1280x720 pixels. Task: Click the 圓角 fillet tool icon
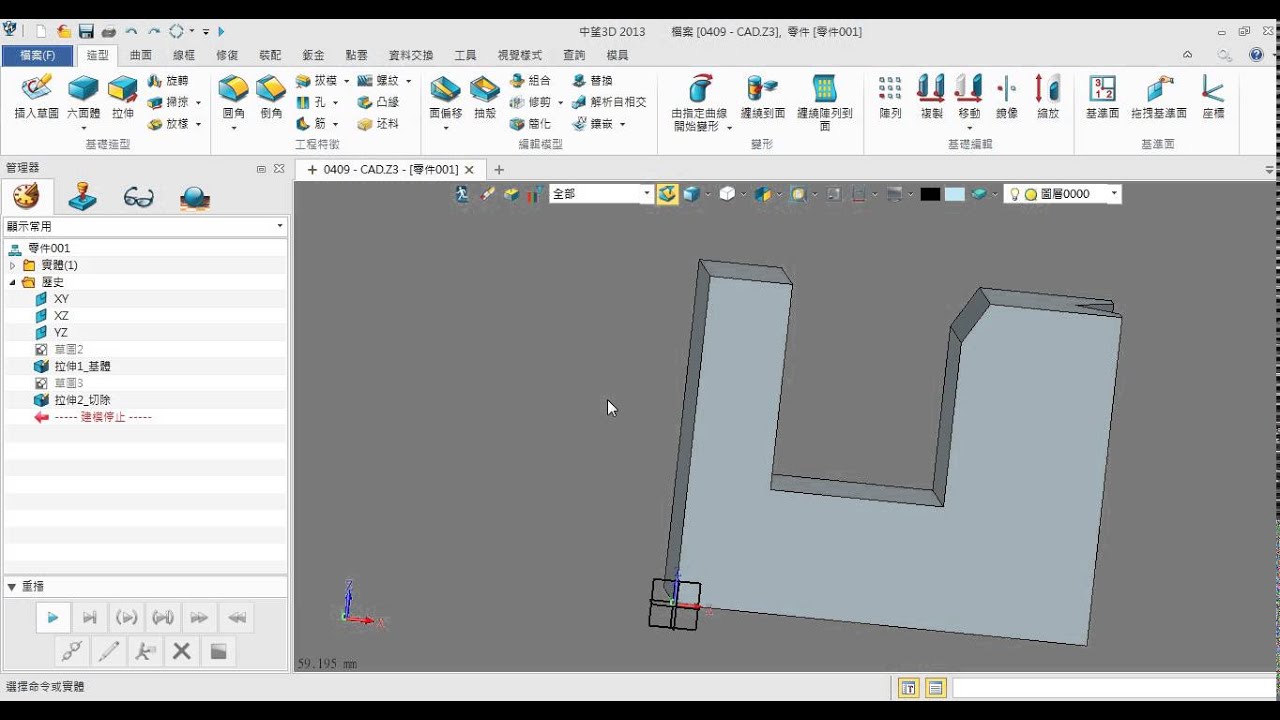click(234, 96)
